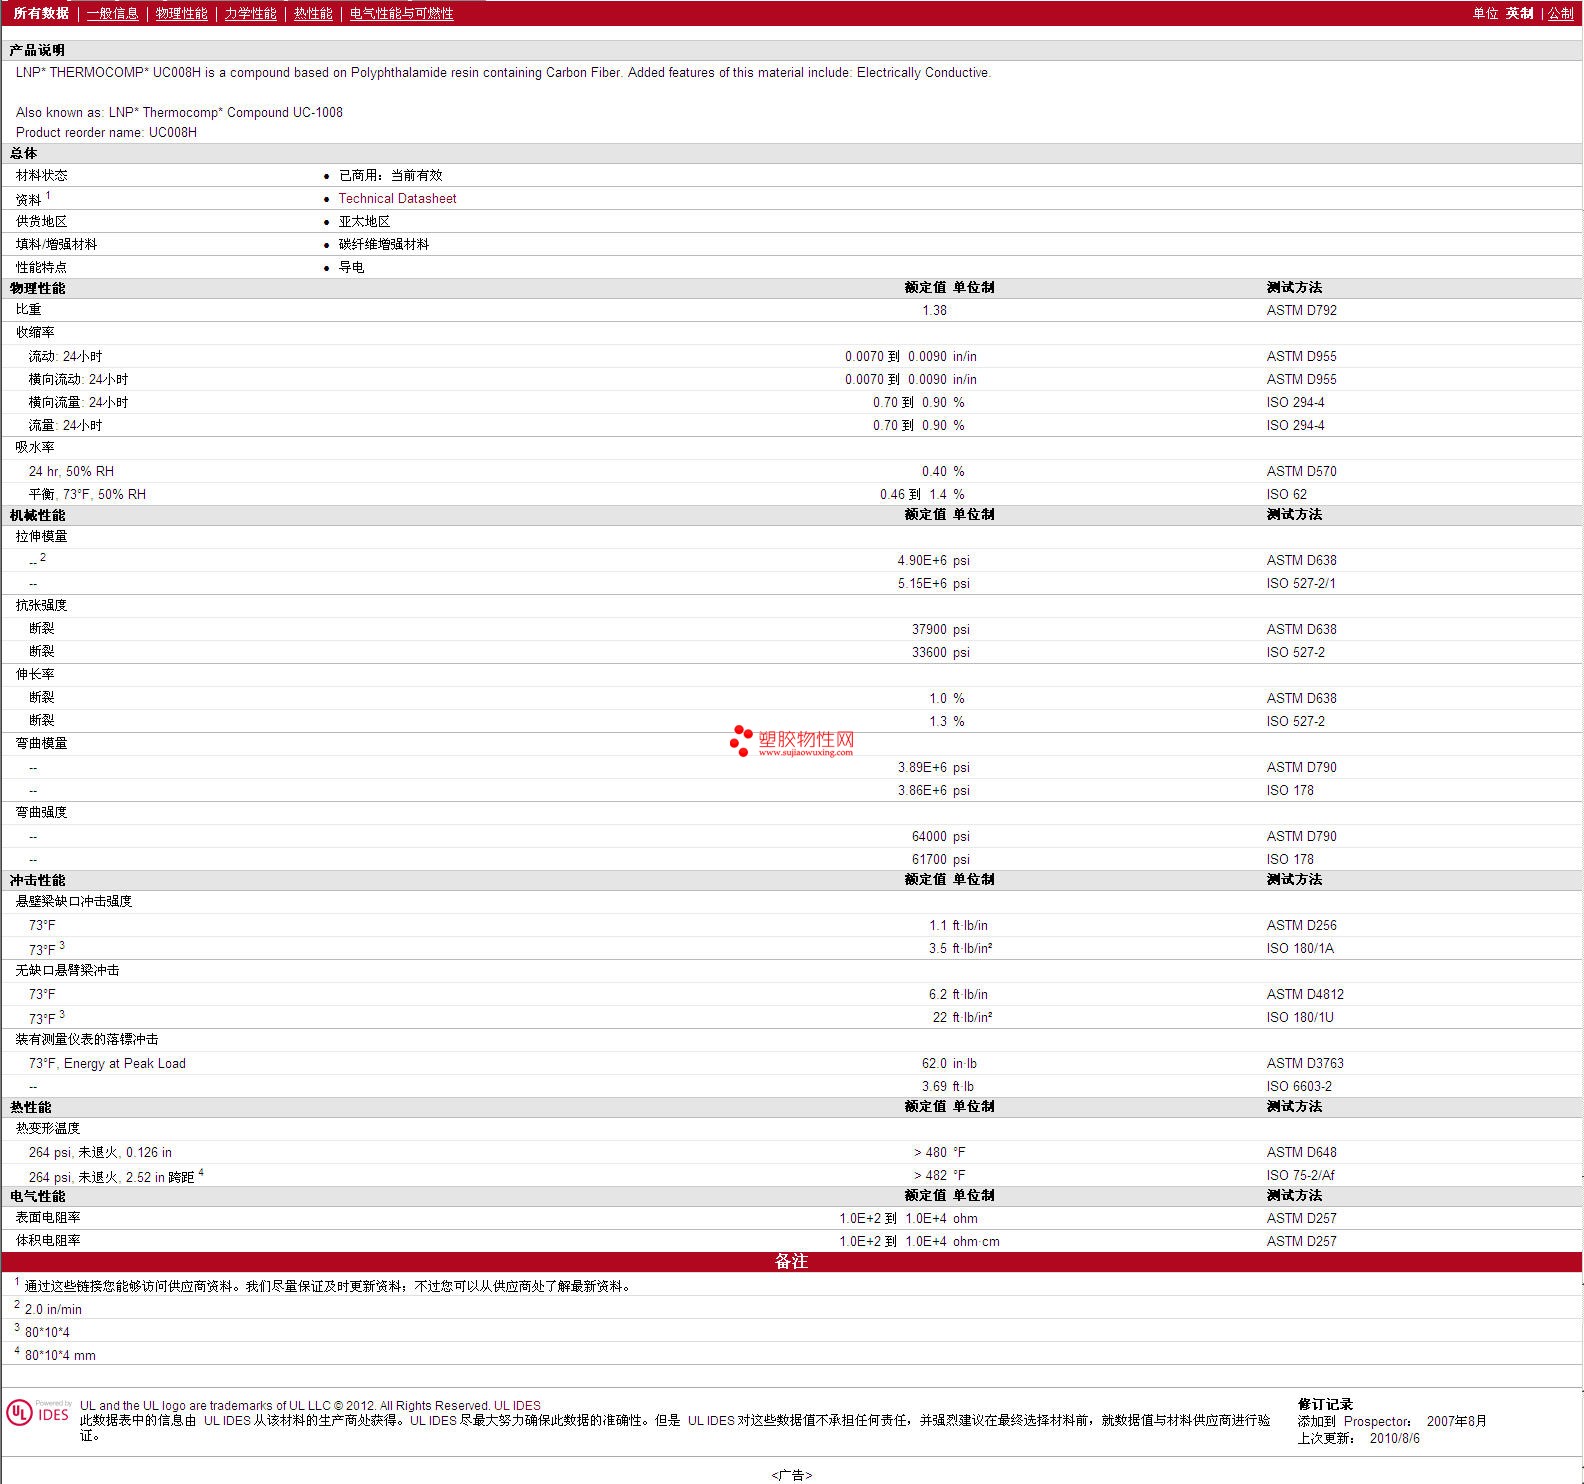1584x1484 pixels.
Task: Open the 电气性能与可燃性 tab
Action: point(401,13)
